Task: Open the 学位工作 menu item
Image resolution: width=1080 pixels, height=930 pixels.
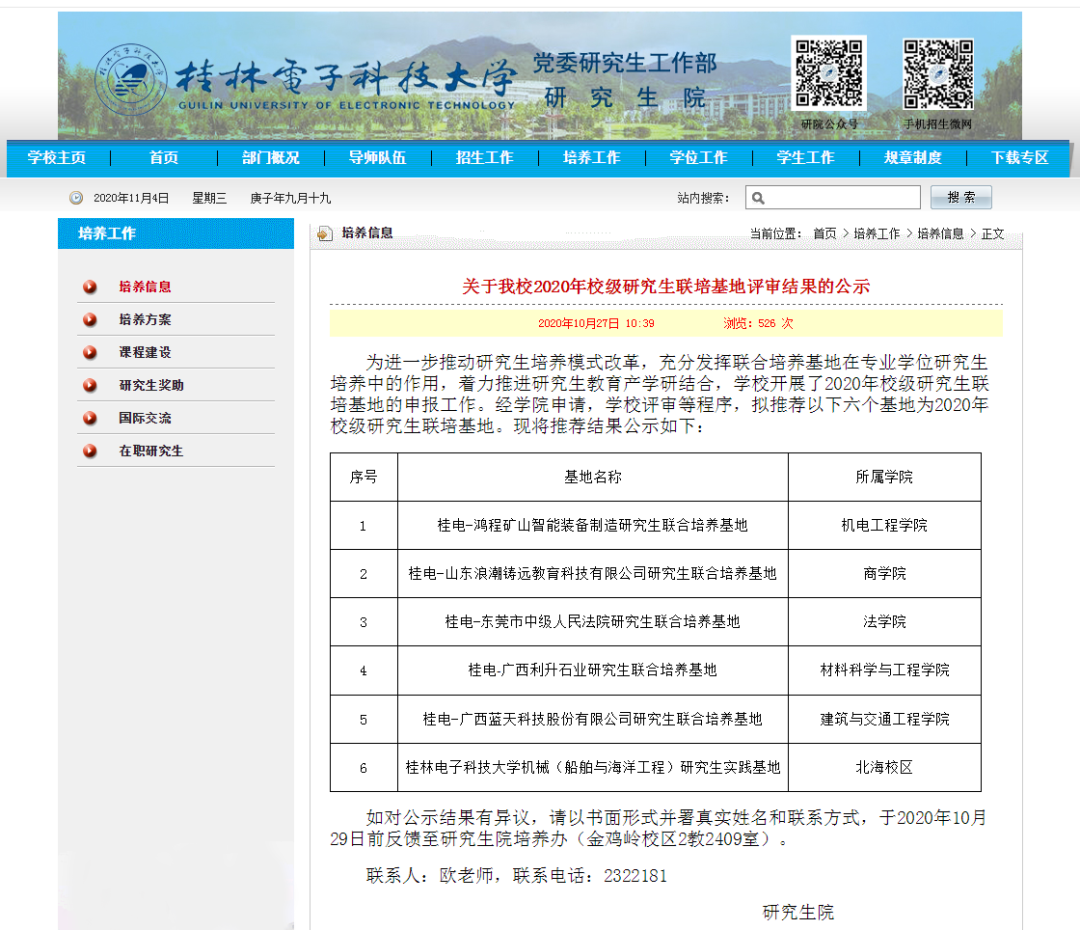Action: click(698, 158)
